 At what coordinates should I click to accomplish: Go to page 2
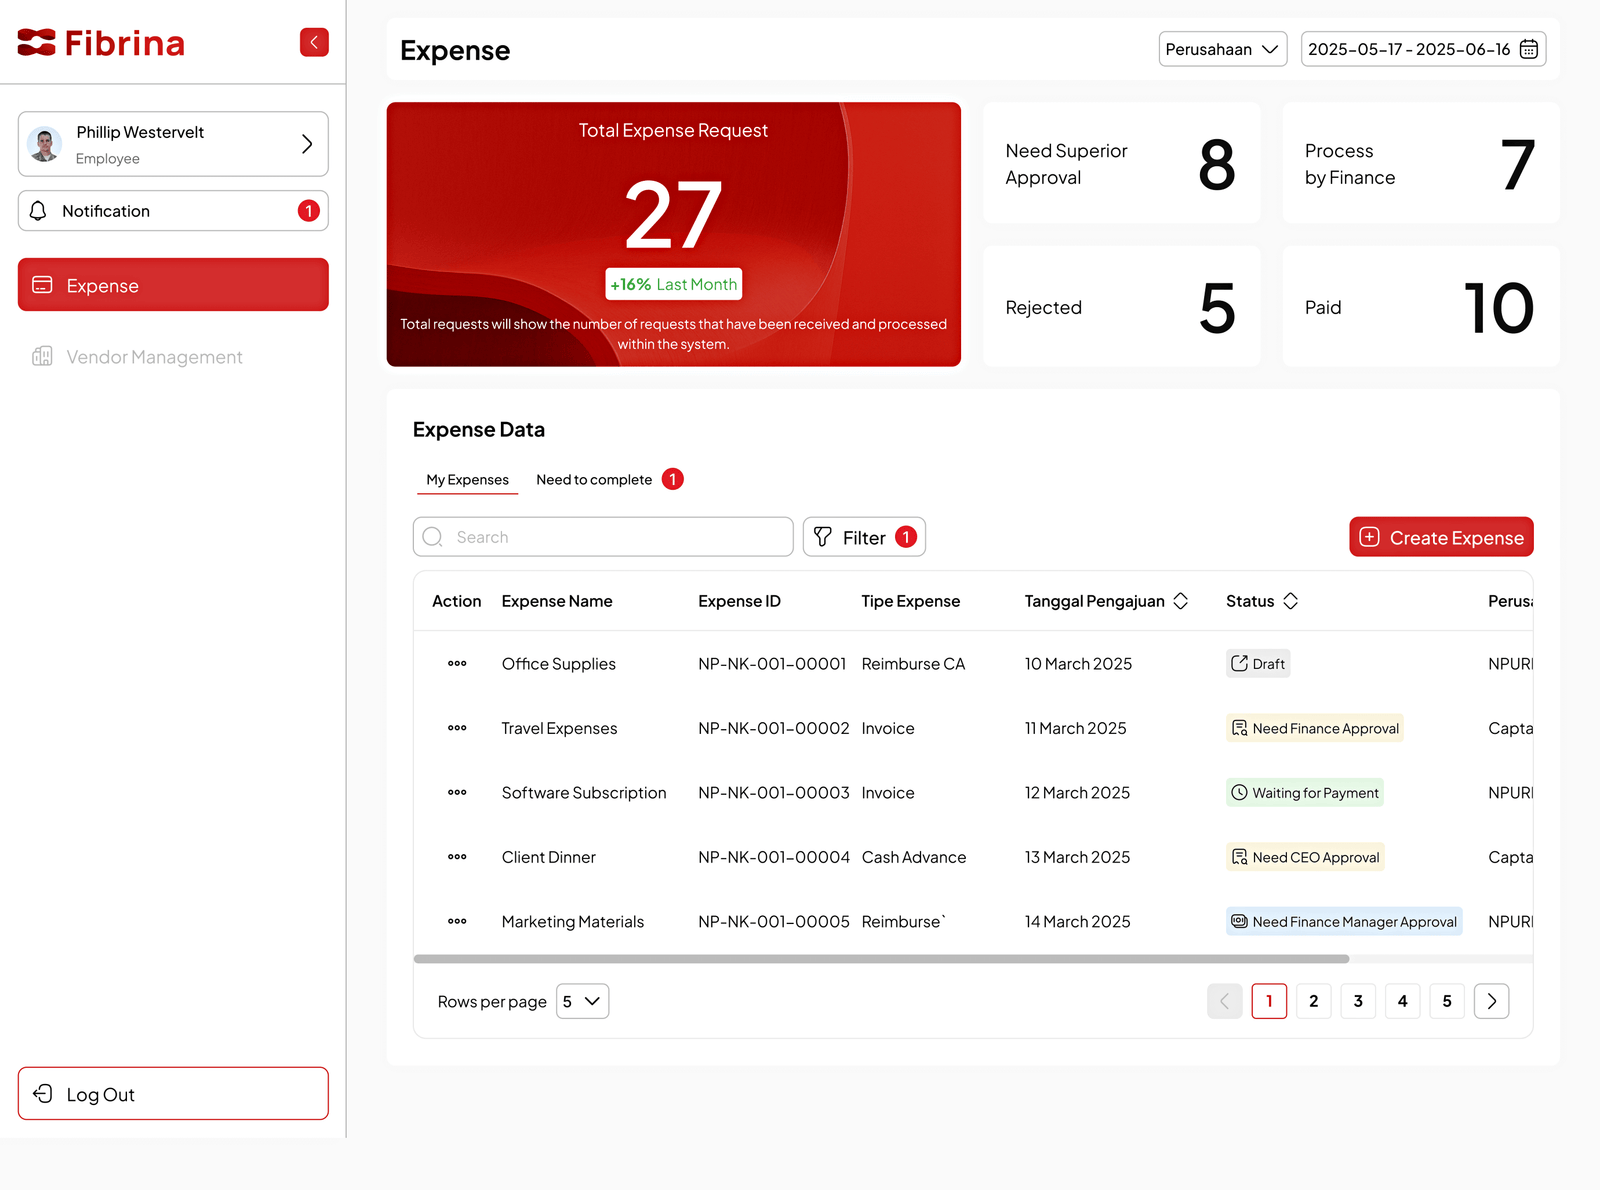click(1314, 1001)
